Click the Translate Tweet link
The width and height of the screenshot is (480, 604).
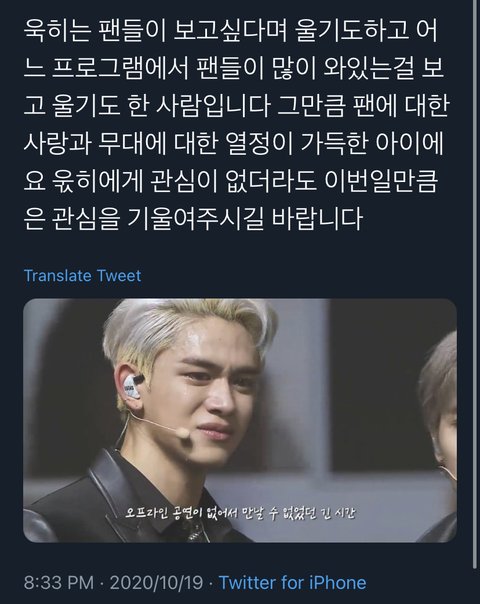pyautogui.click(x=82, y=276)
